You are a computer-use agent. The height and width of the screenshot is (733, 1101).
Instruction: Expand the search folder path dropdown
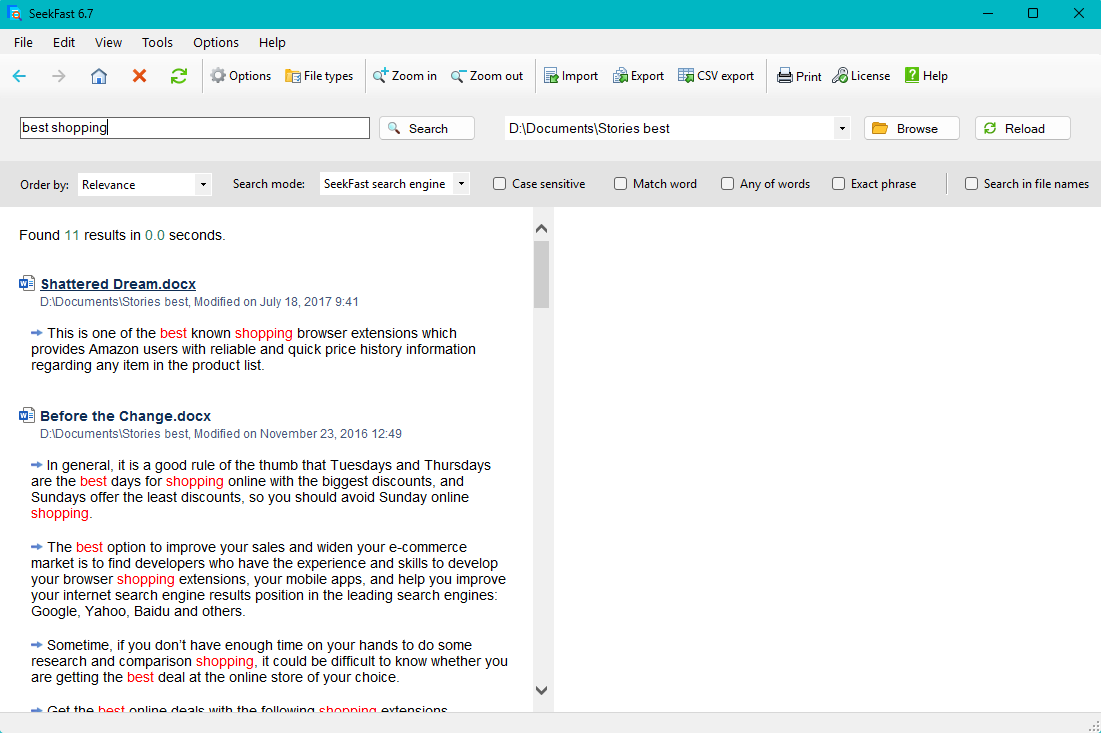tap(843, 128)
